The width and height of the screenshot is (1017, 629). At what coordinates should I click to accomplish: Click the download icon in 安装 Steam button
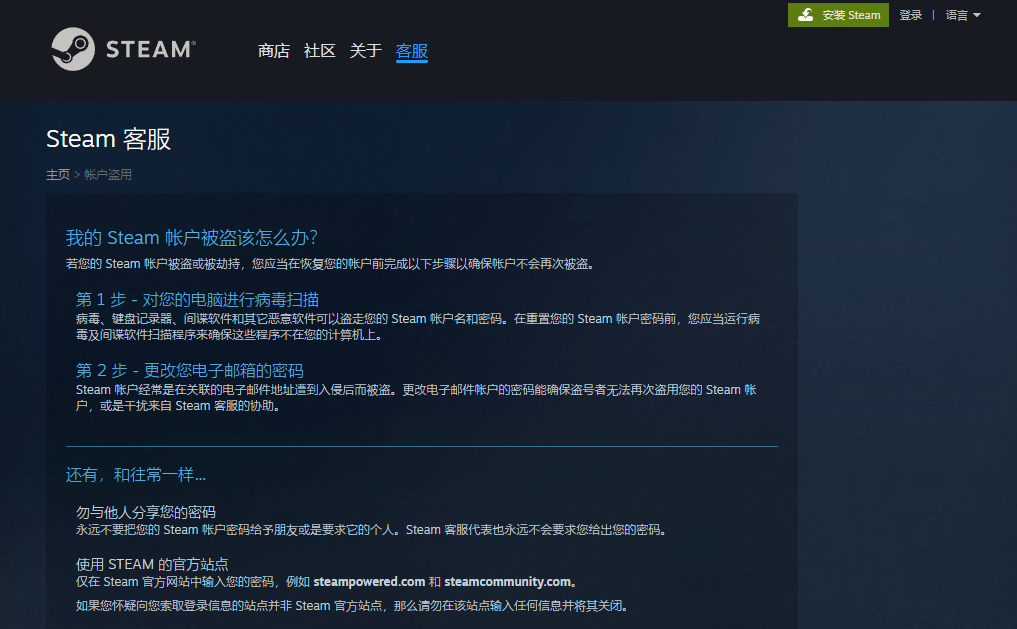pyautogui.click(x=806, y=15)
